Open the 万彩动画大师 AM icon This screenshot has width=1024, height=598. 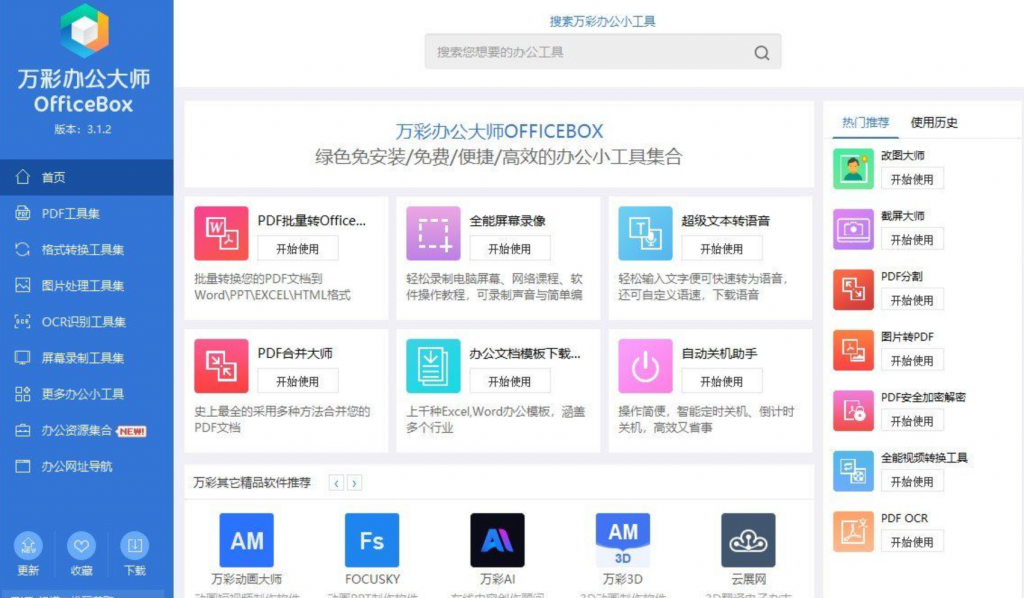tap(247, 540)
